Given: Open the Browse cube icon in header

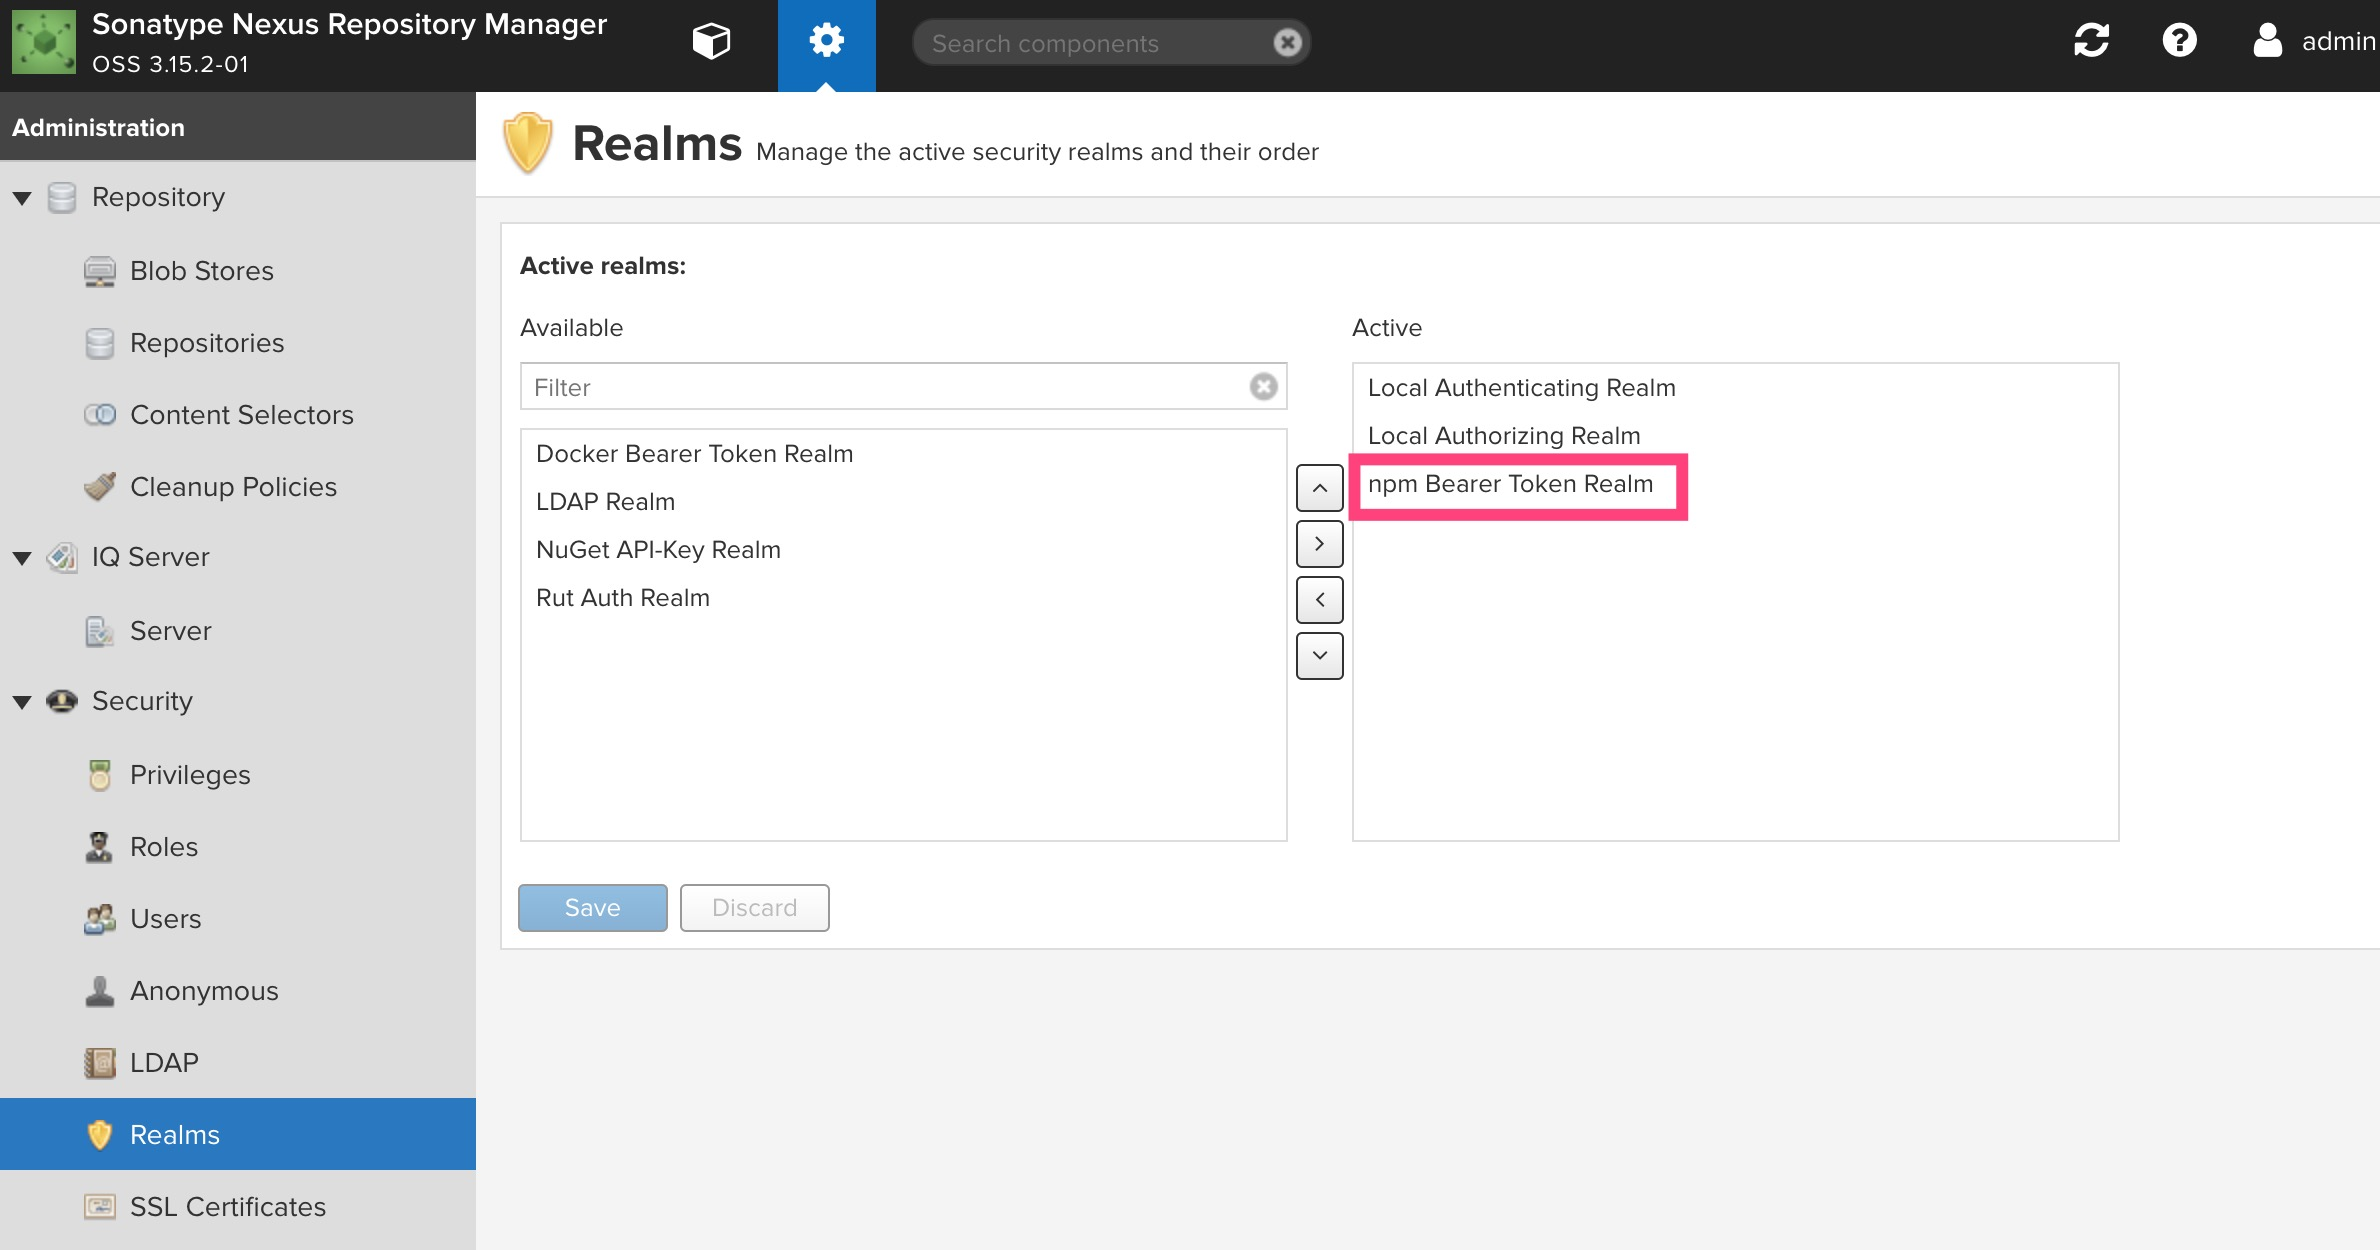Looking at the screenshot, I should 711,41.
